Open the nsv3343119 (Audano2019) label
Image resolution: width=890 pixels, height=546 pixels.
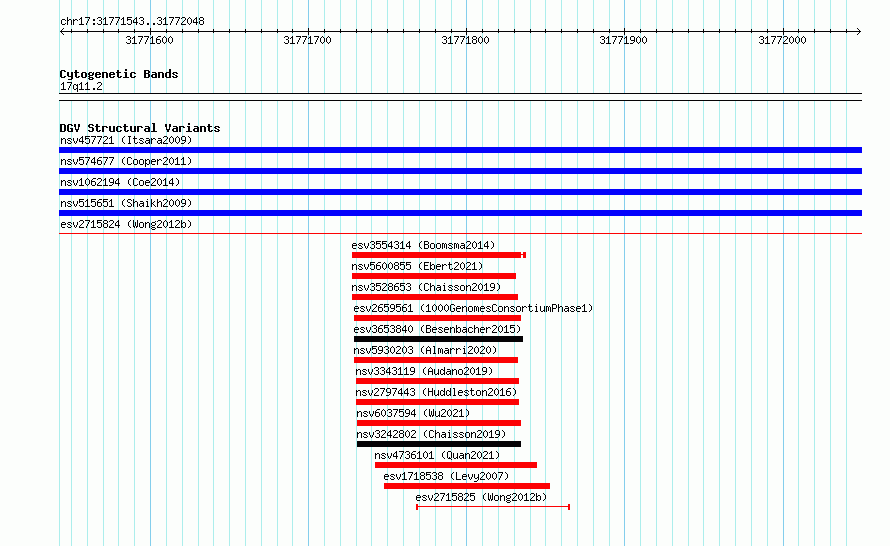tap(424, 371)
